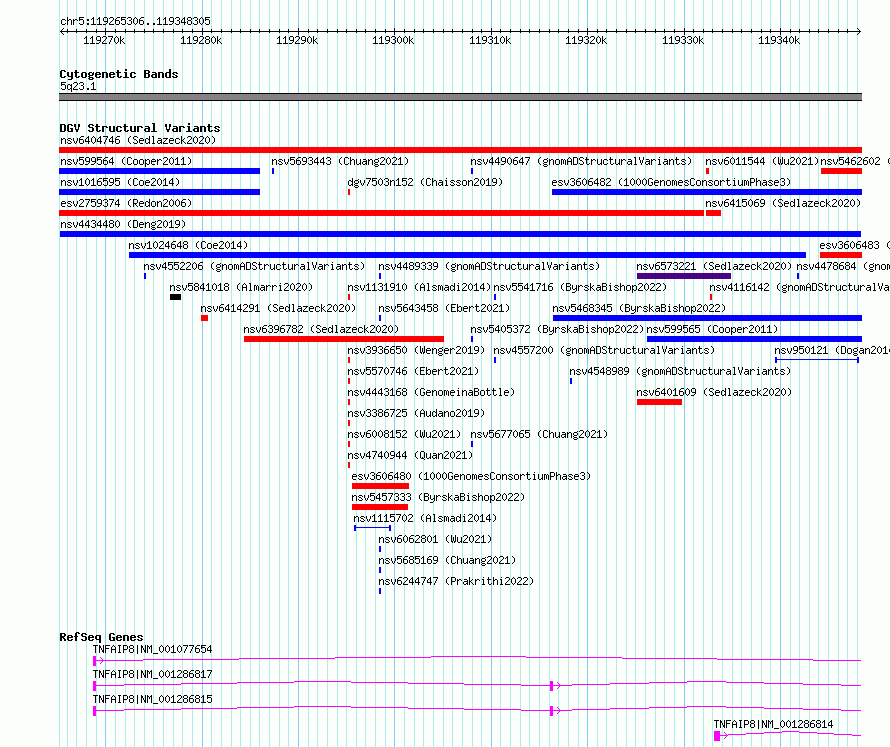Open nsv5685169 (Chuang2021) label

click(447, 560)
